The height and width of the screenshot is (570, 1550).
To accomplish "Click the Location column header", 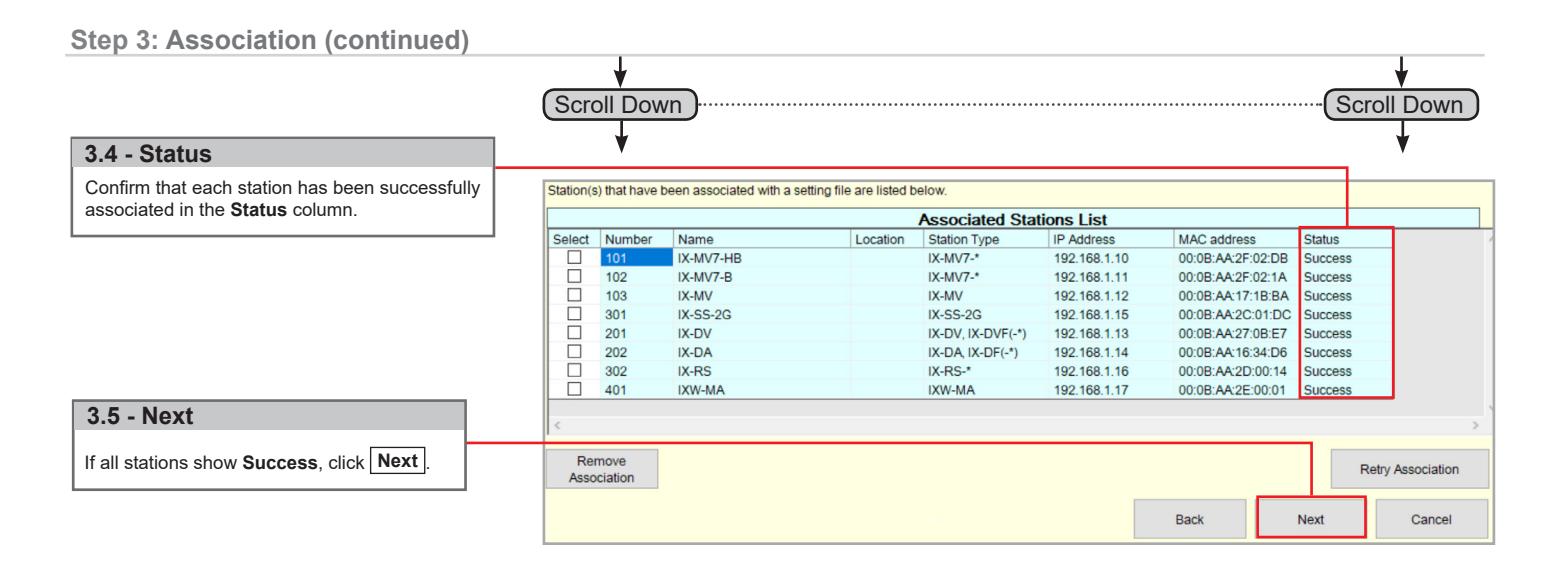I will [x=886, y=240].
